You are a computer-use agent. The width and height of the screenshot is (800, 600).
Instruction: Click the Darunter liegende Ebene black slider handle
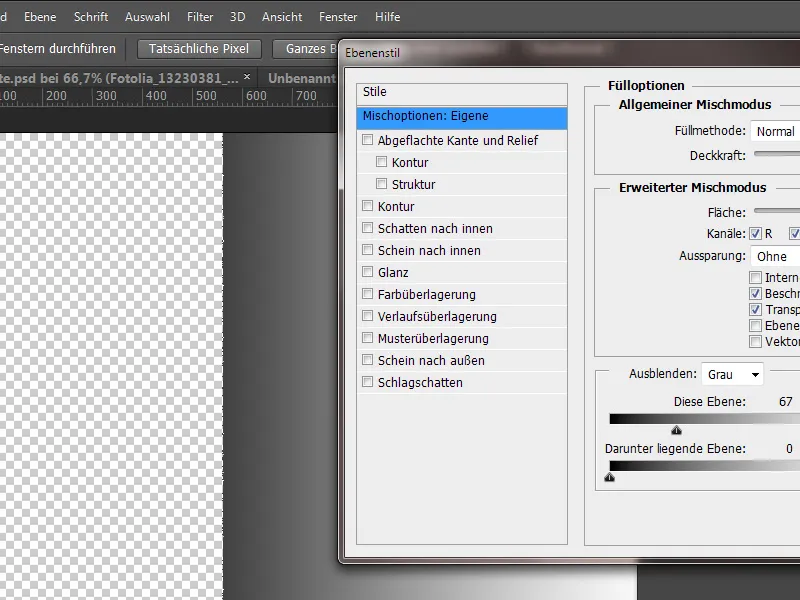coord(609,478)
